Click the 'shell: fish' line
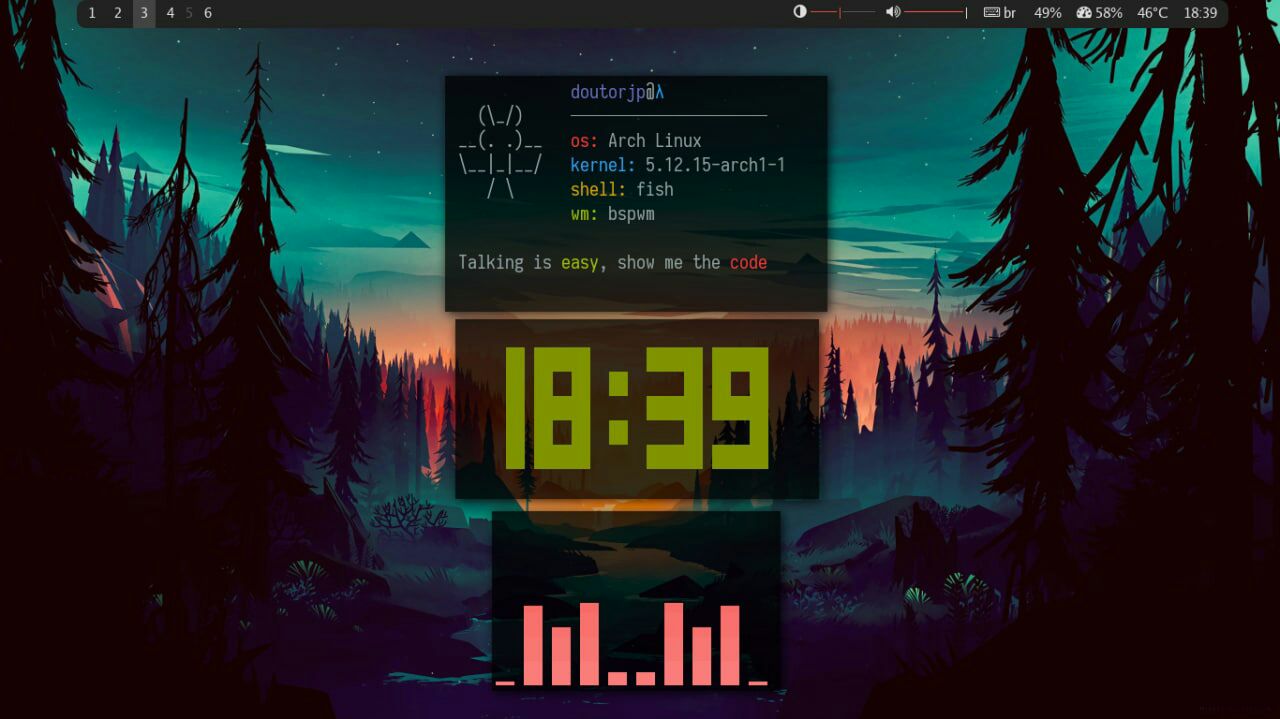 point(622,189)
